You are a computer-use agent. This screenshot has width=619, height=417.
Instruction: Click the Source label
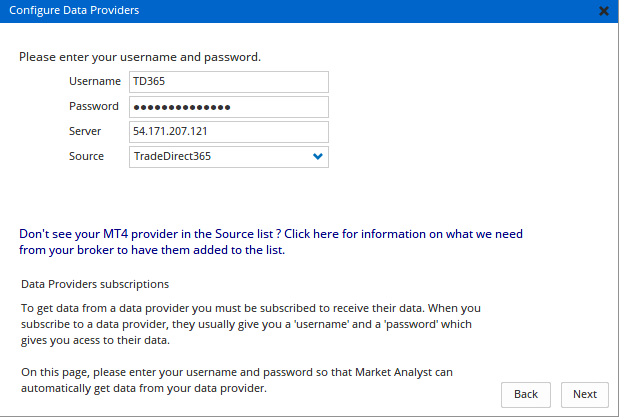tap(87, 156)
